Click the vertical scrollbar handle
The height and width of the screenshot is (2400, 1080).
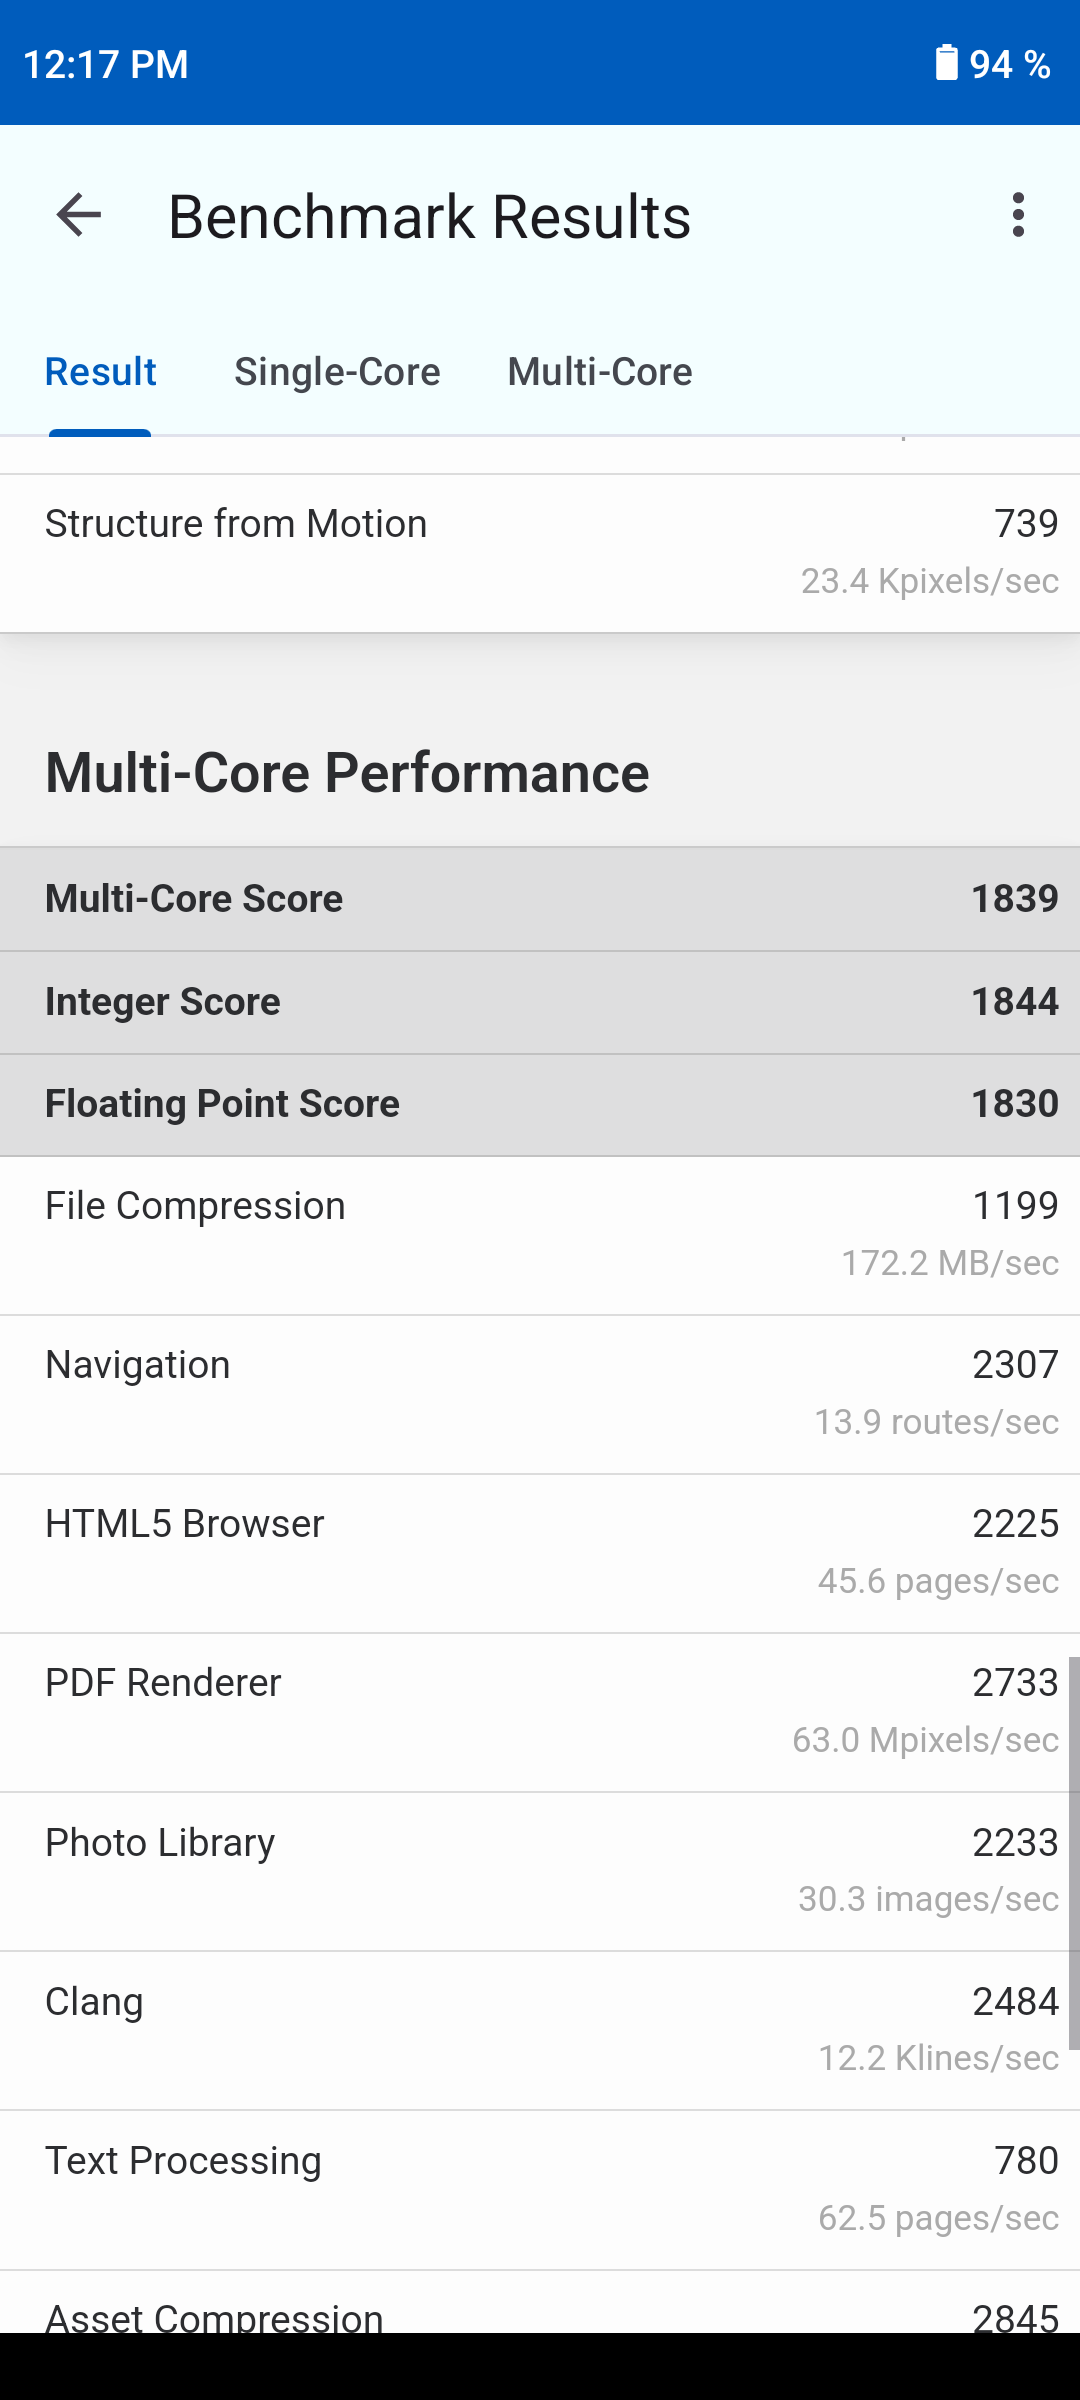[1073, 1852]
